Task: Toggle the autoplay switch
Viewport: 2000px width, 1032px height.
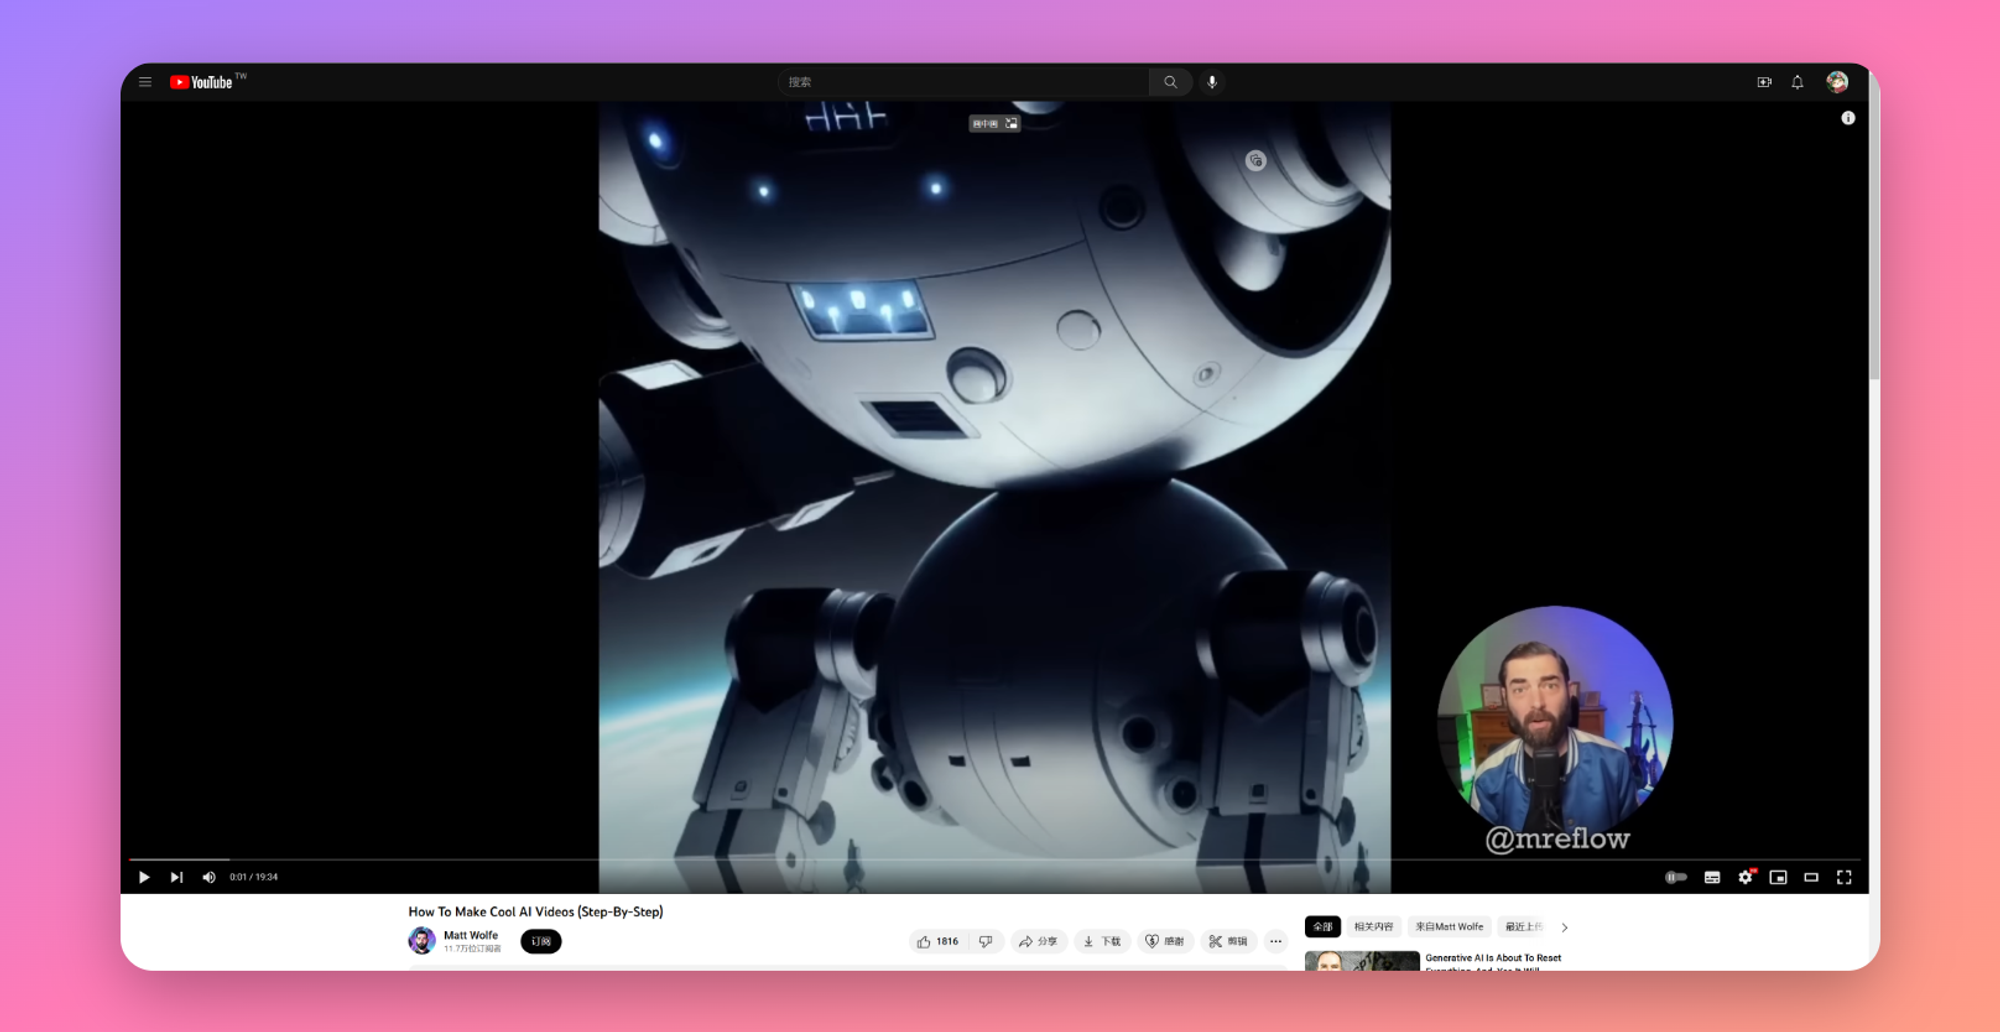Action: tap(1676, 877)
